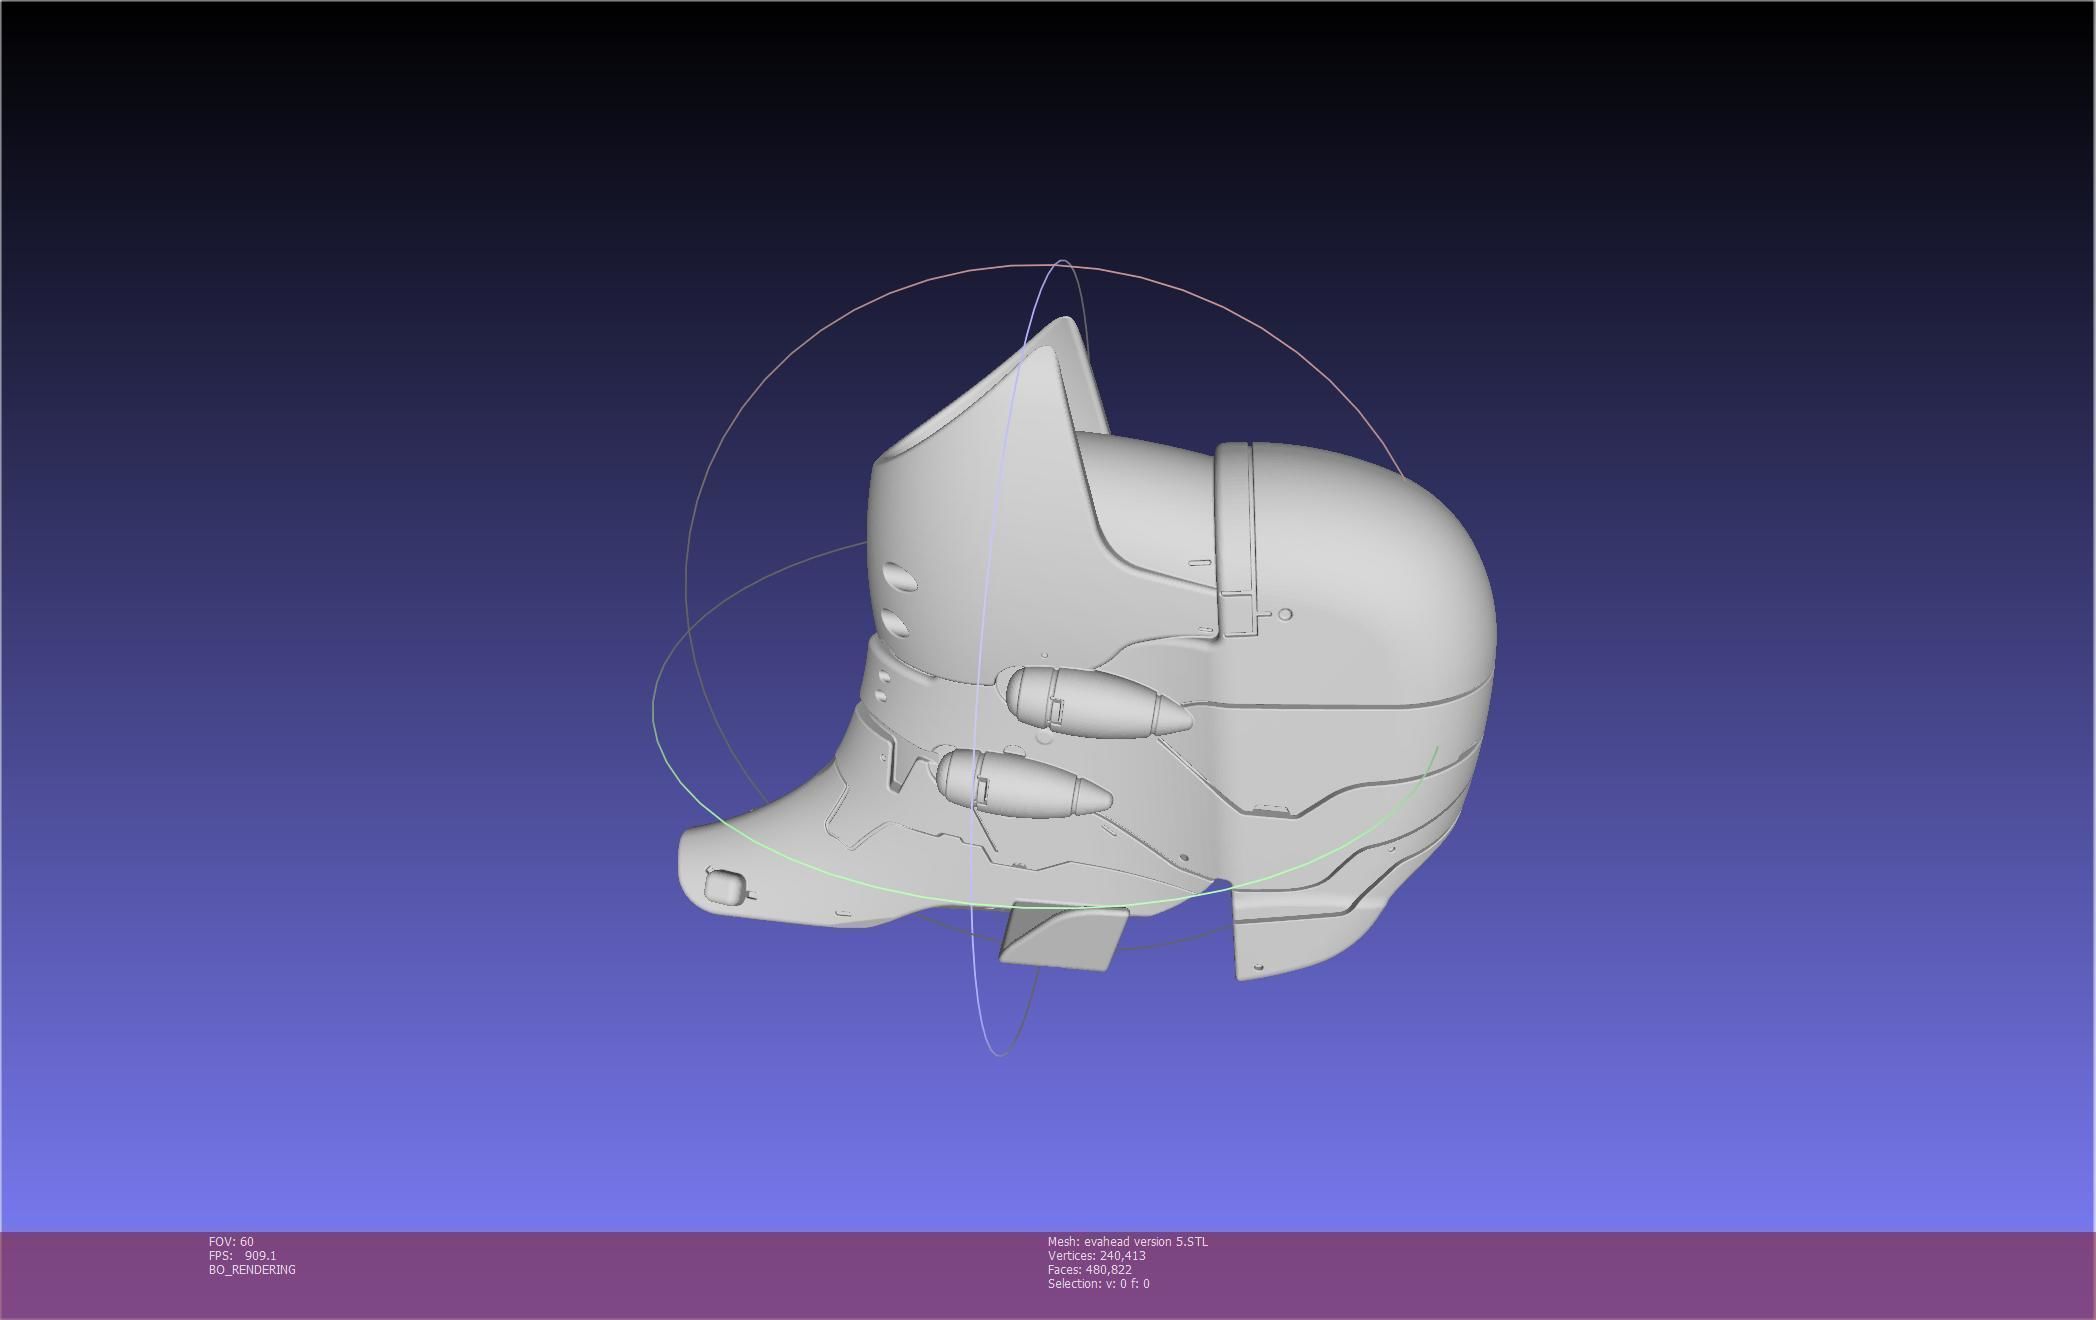Click the Faces: 480,822 entry
This screenshot has height=1320, width=2096.
[1089, 1269]
